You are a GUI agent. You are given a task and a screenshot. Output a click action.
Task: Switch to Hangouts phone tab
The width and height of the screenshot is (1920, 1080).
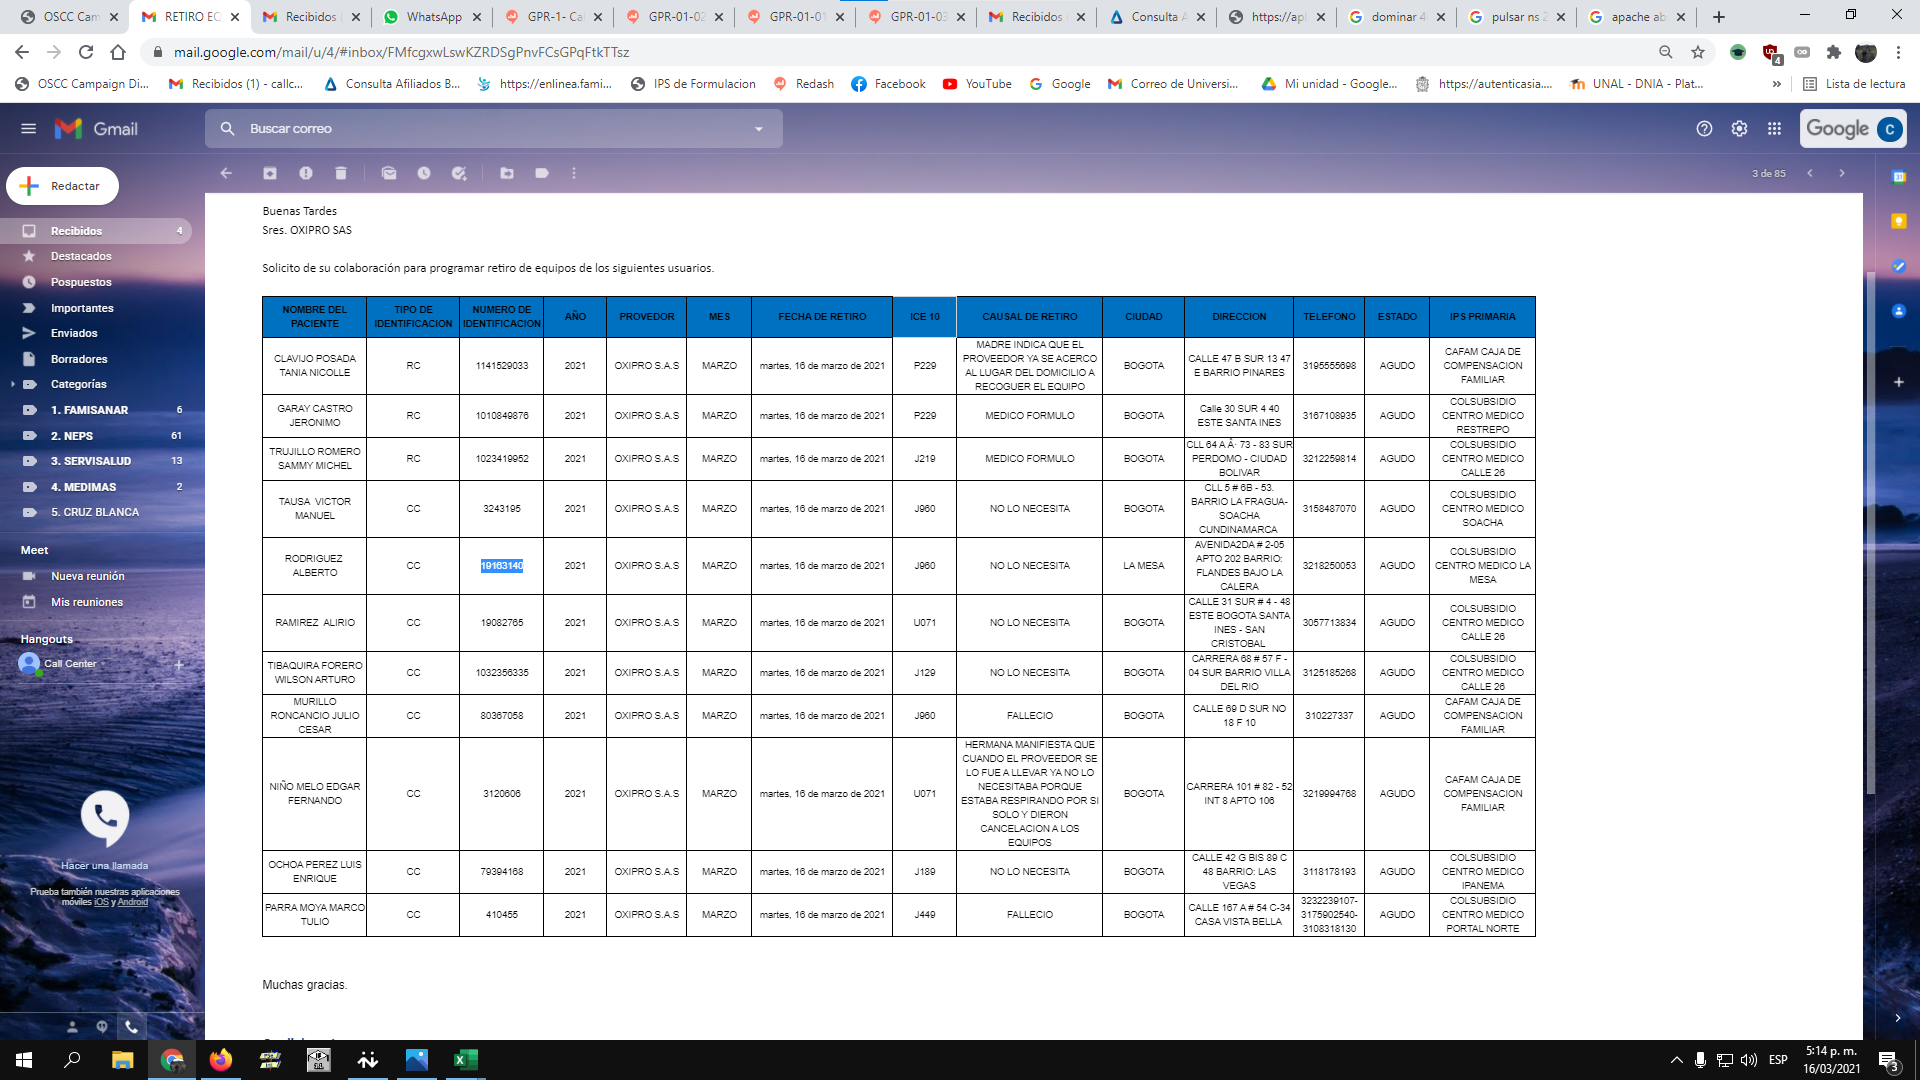(x=131, y=1027)
